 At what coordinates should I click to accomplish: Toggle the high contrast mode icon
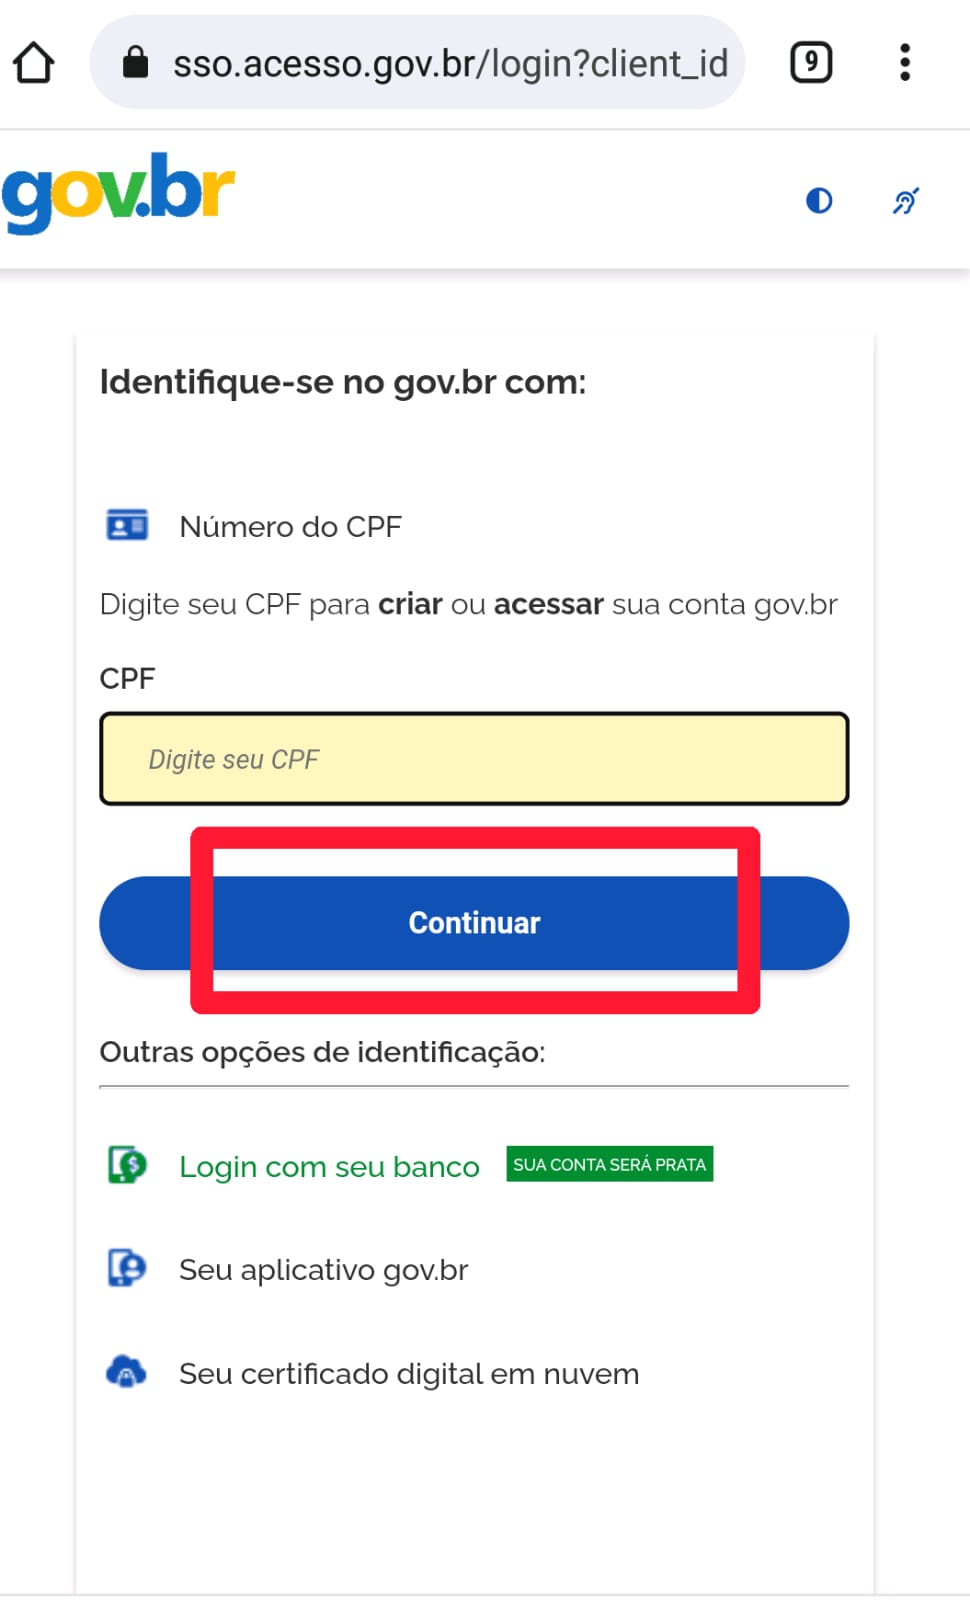818,200
